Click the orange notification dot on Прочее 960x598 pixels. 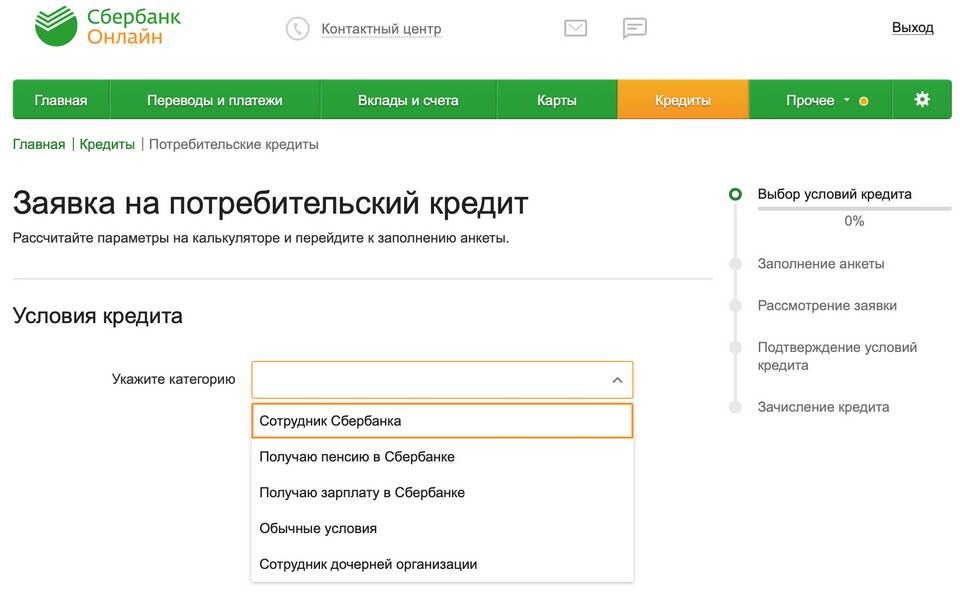pos(864,101)
